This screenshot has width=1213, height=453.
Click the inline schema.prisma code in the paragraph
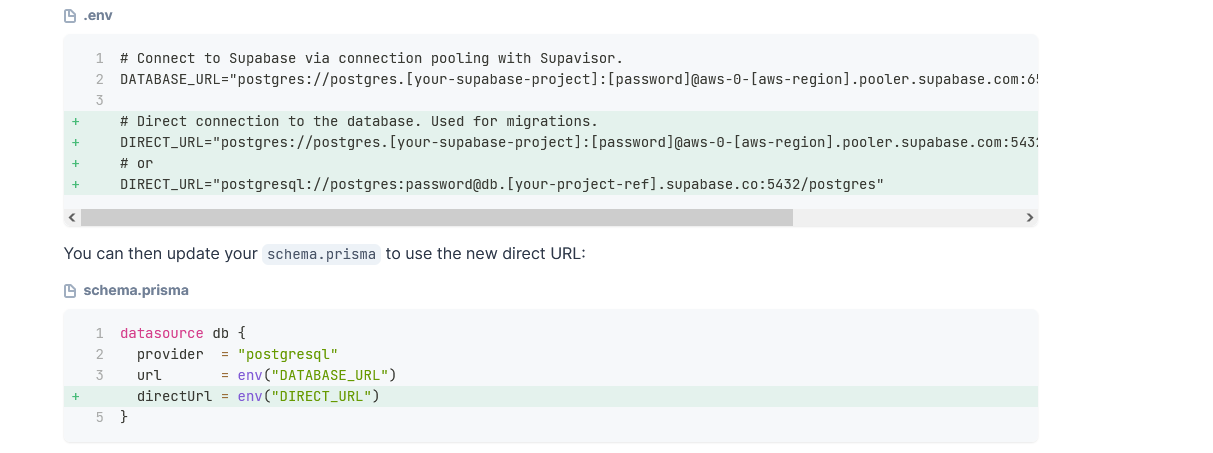[321, 254]
